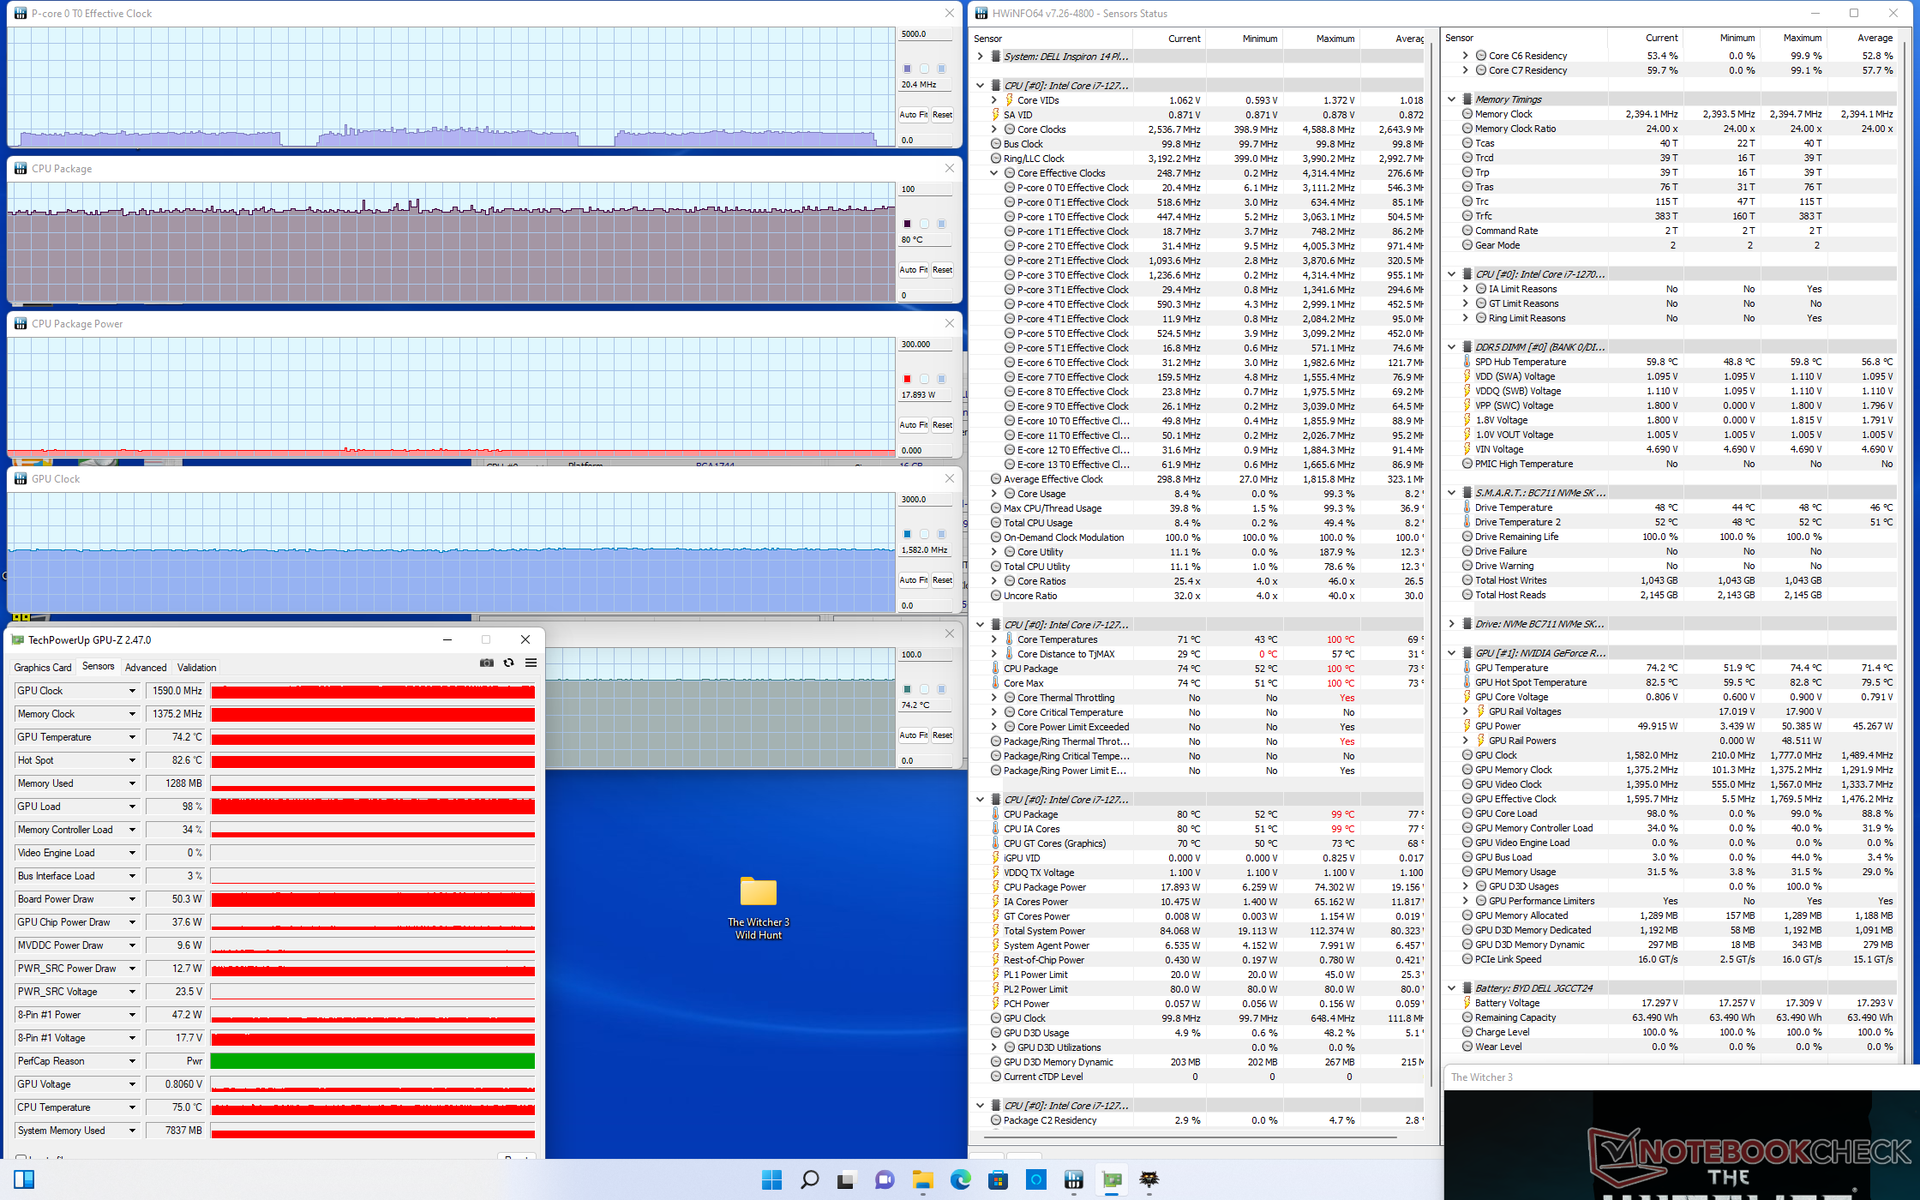Viewport: 1920px width, 1200px height.
Task: Open the PerfCap Reason sensor dropdown
Action: click(132, 1062)
